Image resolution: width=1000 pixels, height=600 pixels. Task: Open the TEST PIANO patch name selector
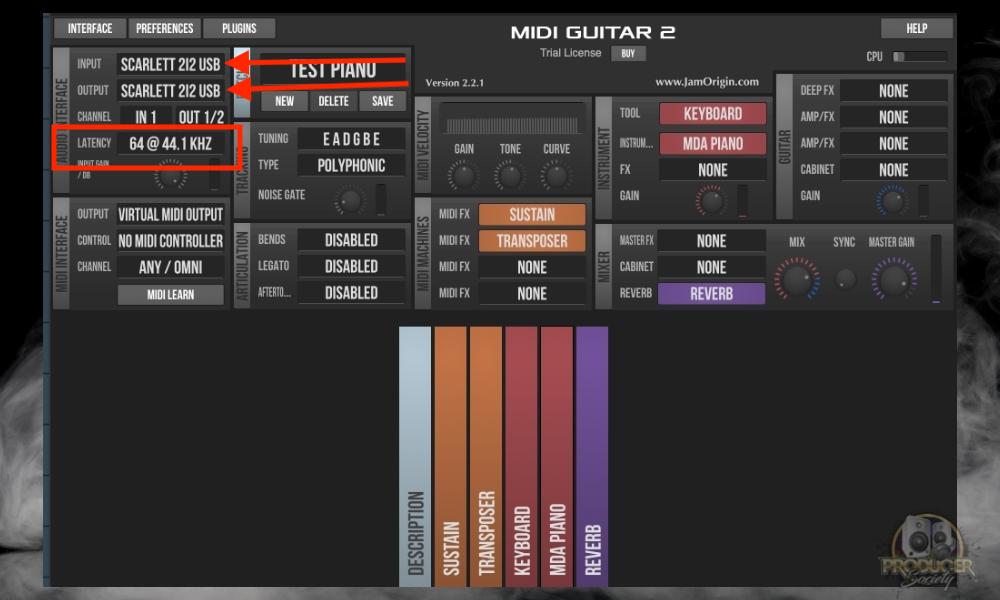click(333, 70)
